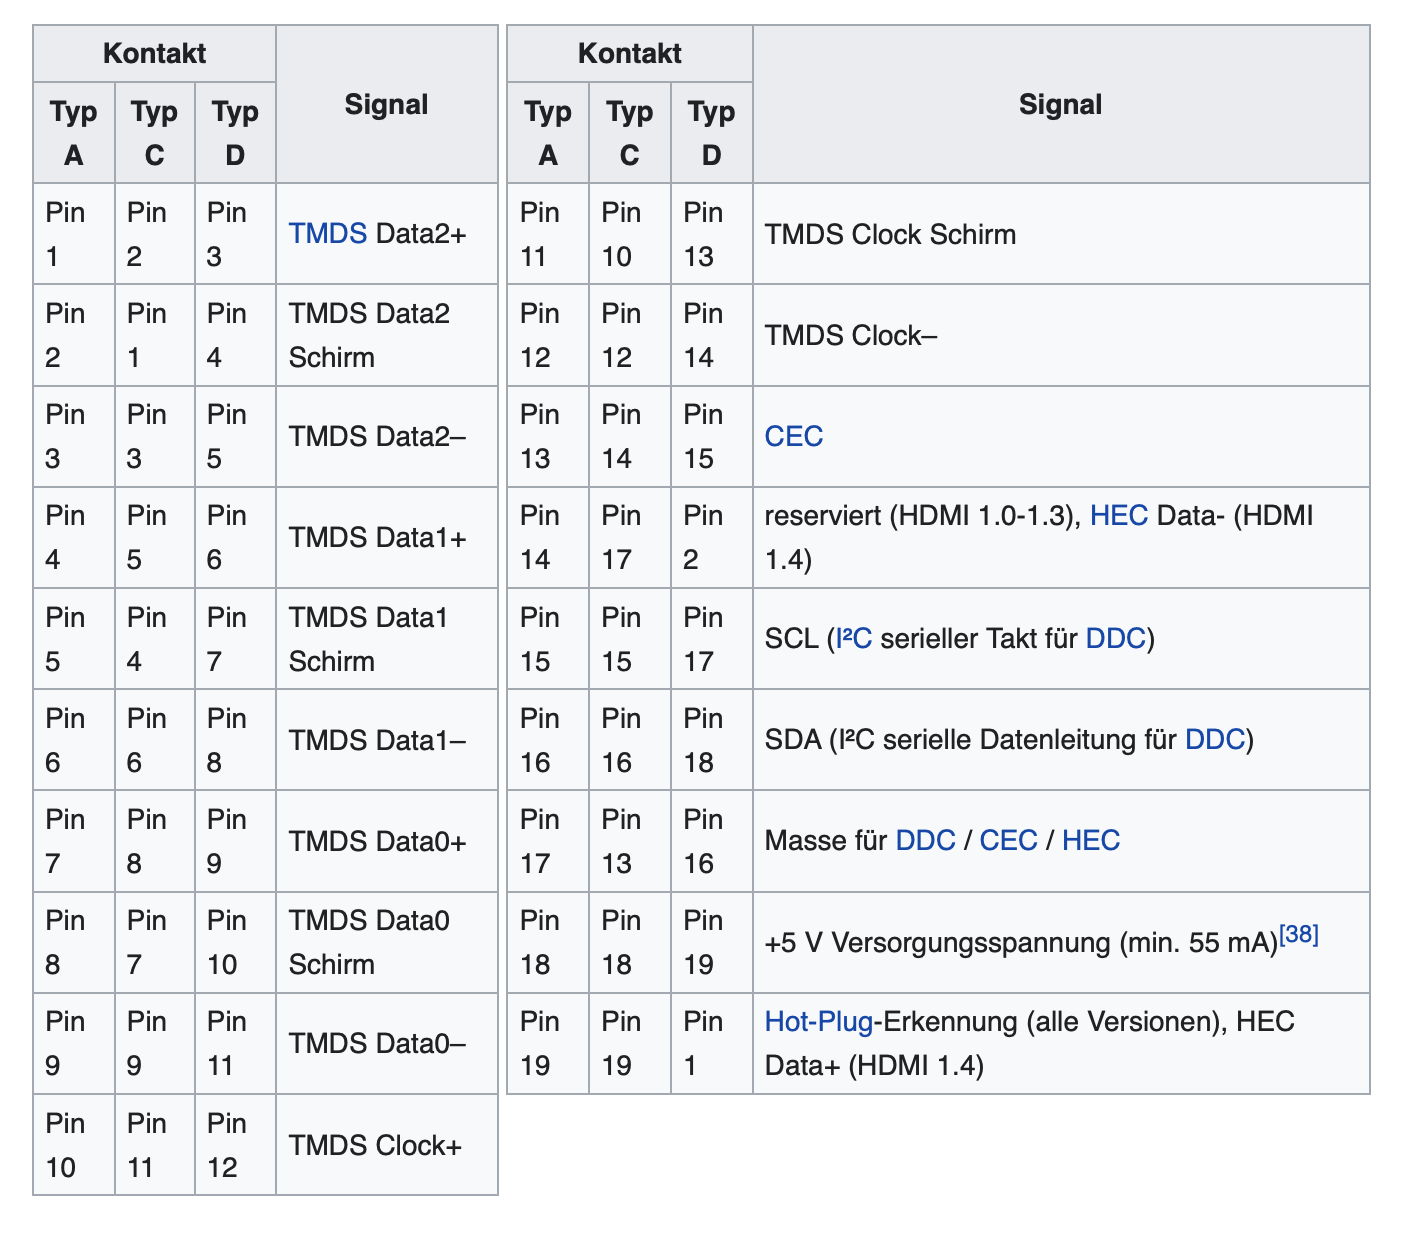The width and height of the screenshot is (1406, 1242).
Task: Select the 'TMDS Data0 Schirm' cell
Action: click(x=387, y=943)
